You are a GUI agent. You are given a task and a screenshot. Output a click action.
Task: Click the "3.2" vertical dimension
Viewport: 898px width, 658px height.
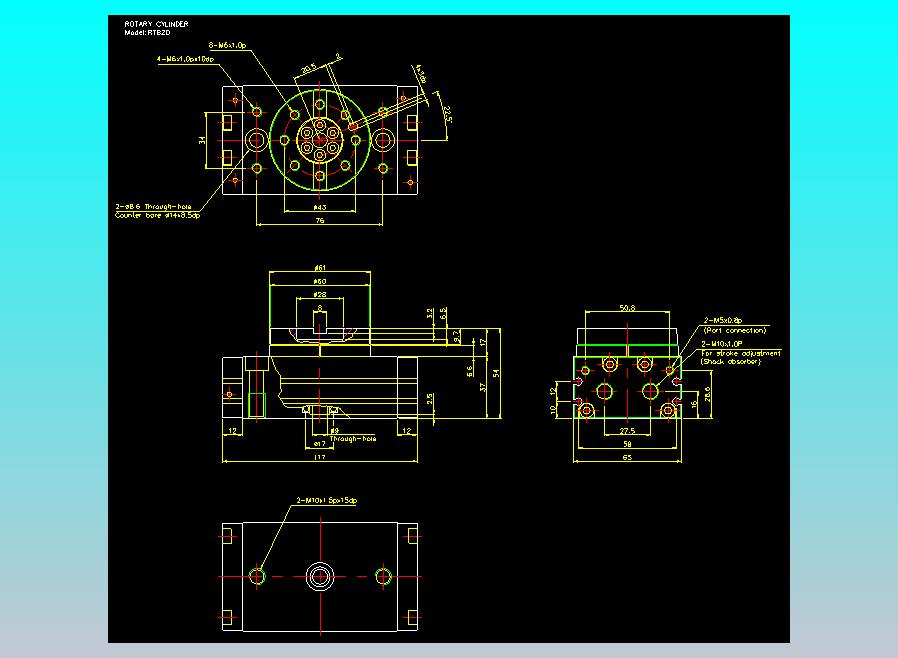click(430, 314)
